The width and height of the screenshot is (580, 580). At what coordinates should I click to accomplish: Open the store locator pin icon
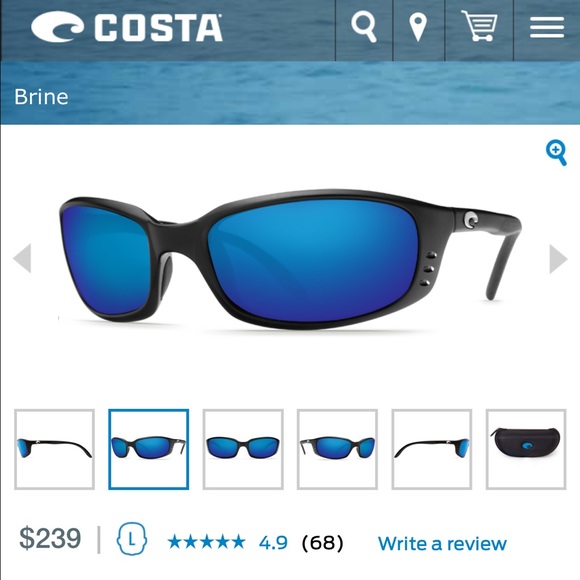tap(419, 27)
